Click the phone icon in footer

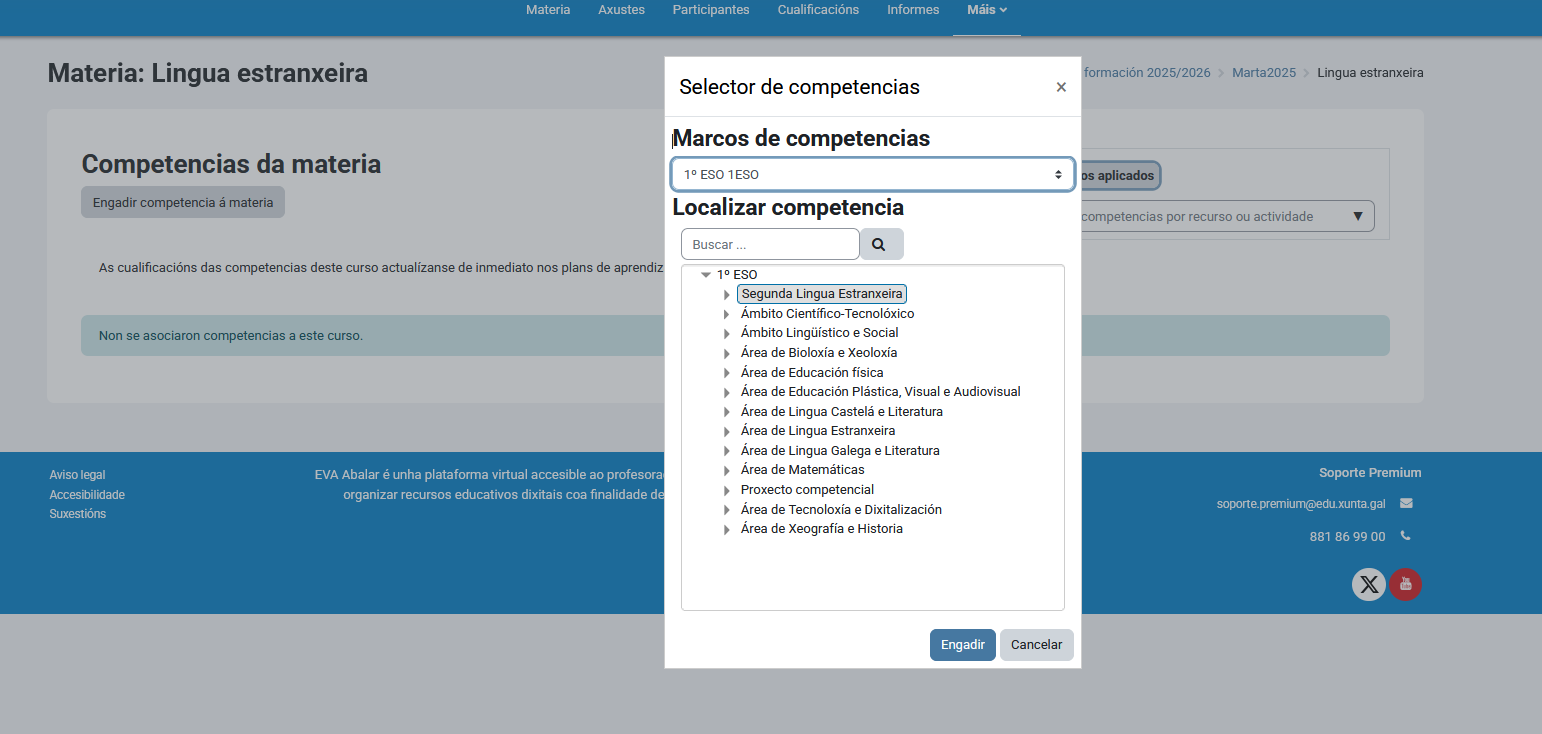point(1405,536)
